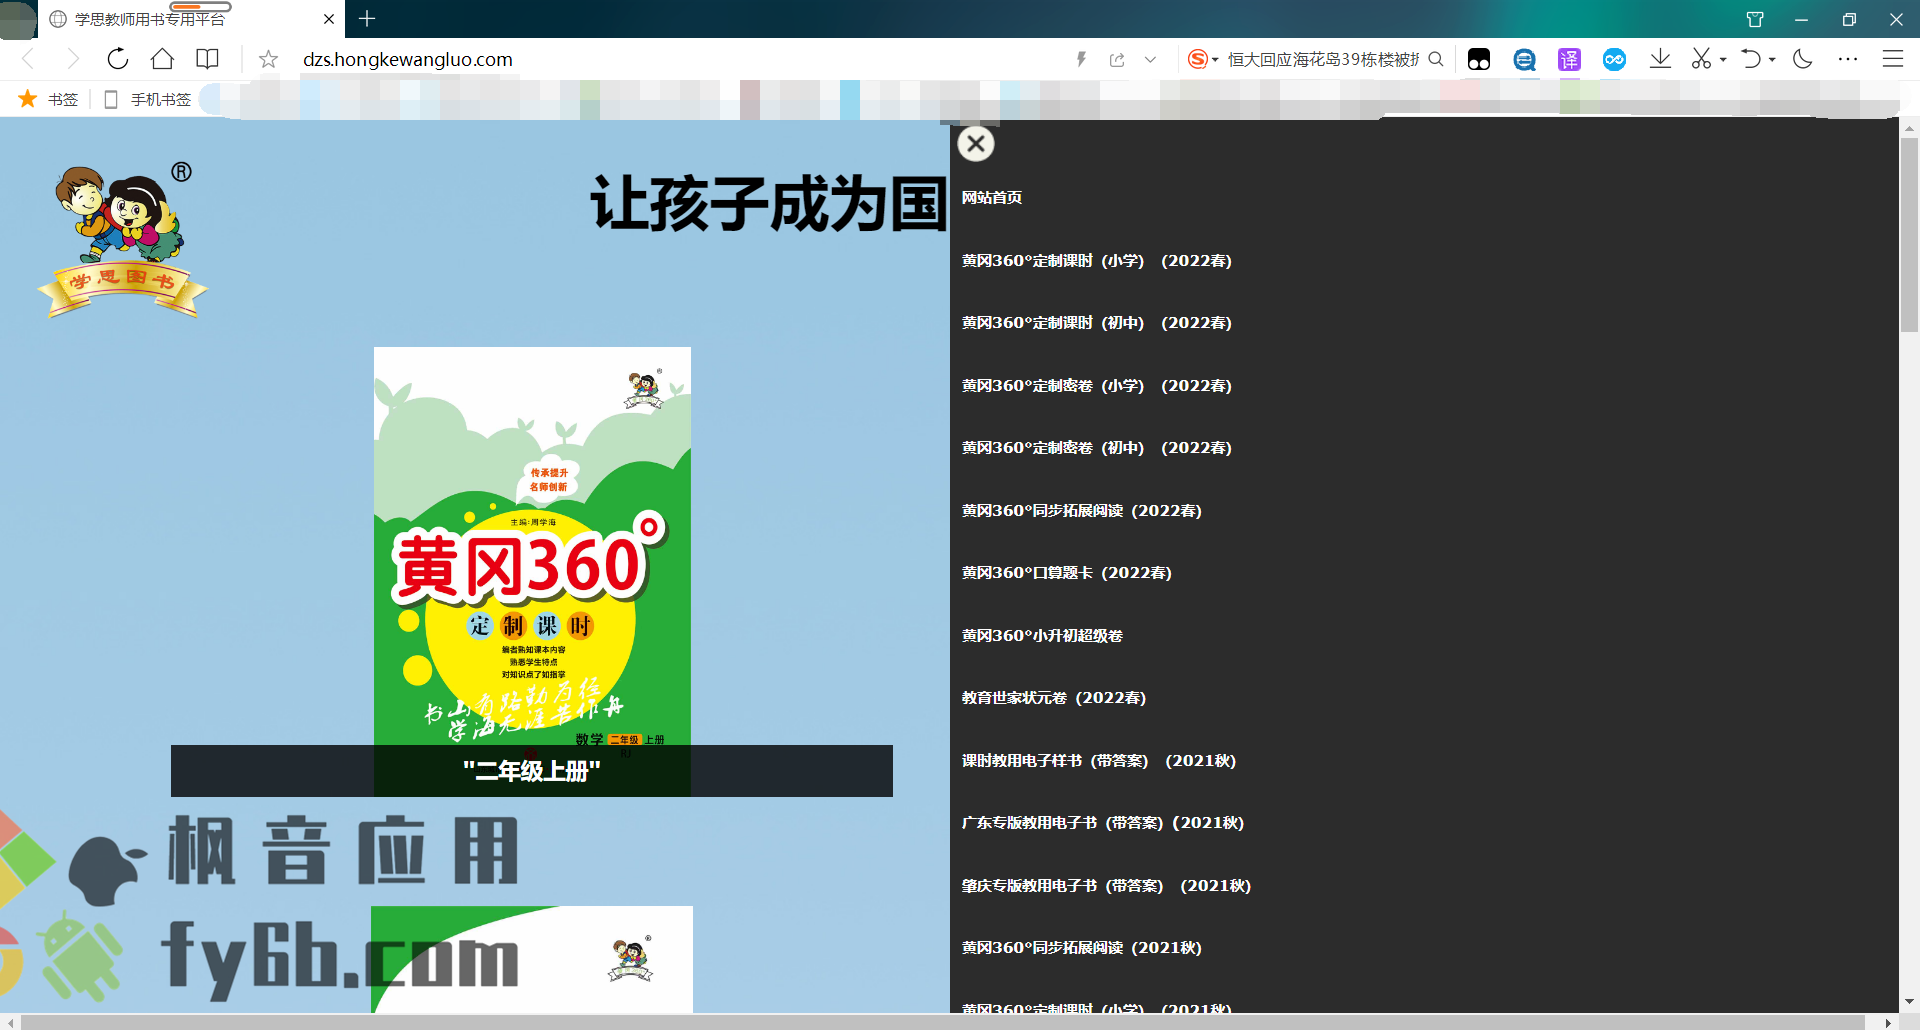
Task: Open the Sogou search engine selector
Action: [1202, 59]
